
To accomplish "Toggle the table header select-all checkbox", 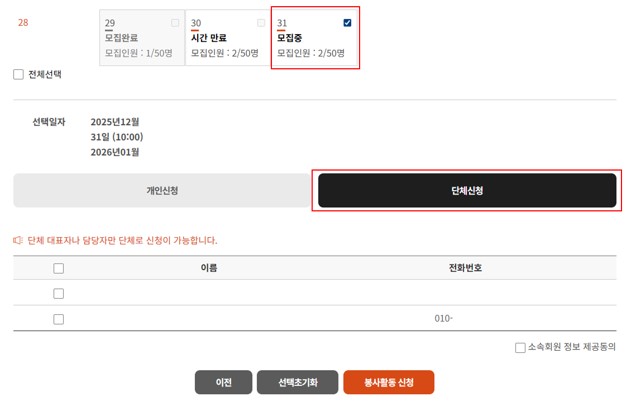I will (x=58, y=268).
